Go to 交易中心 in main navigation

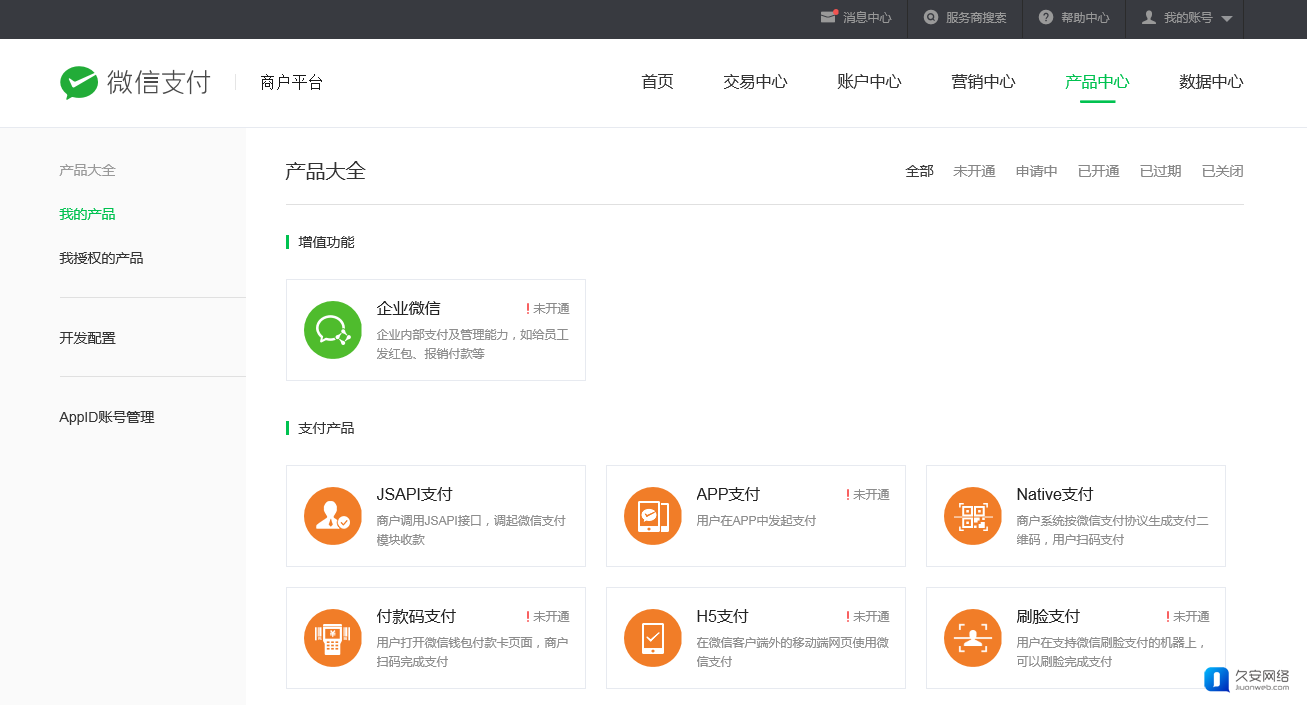755,82
